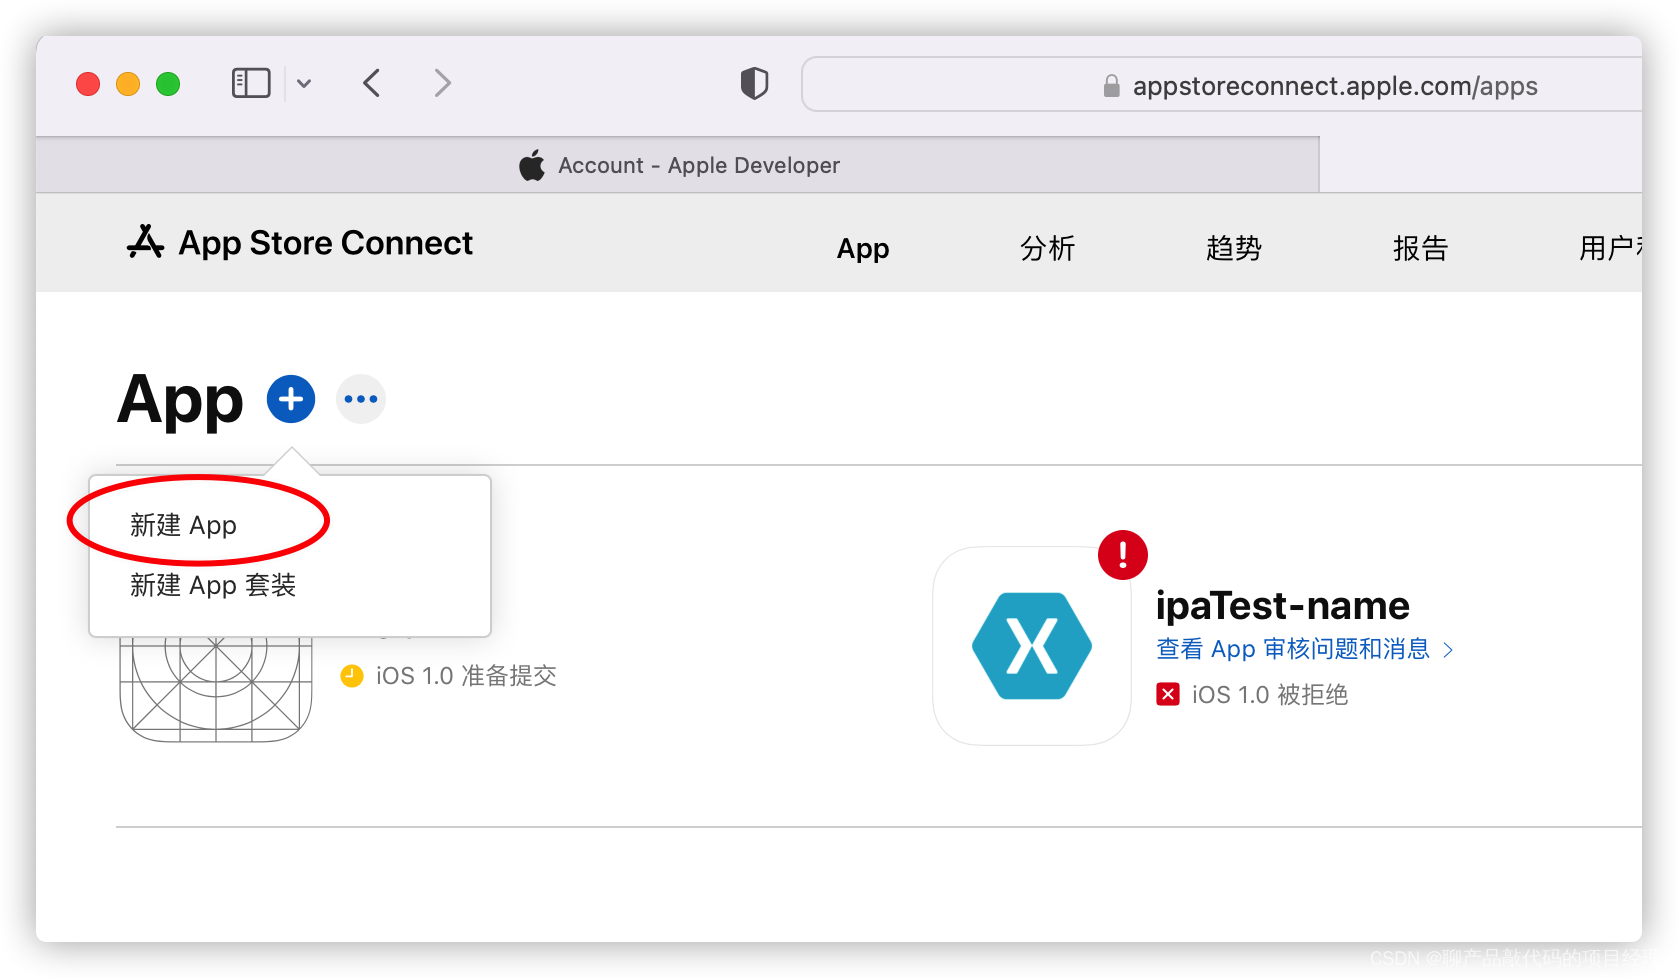Switch to Account - Apple Developer tab

click(678, 165)
